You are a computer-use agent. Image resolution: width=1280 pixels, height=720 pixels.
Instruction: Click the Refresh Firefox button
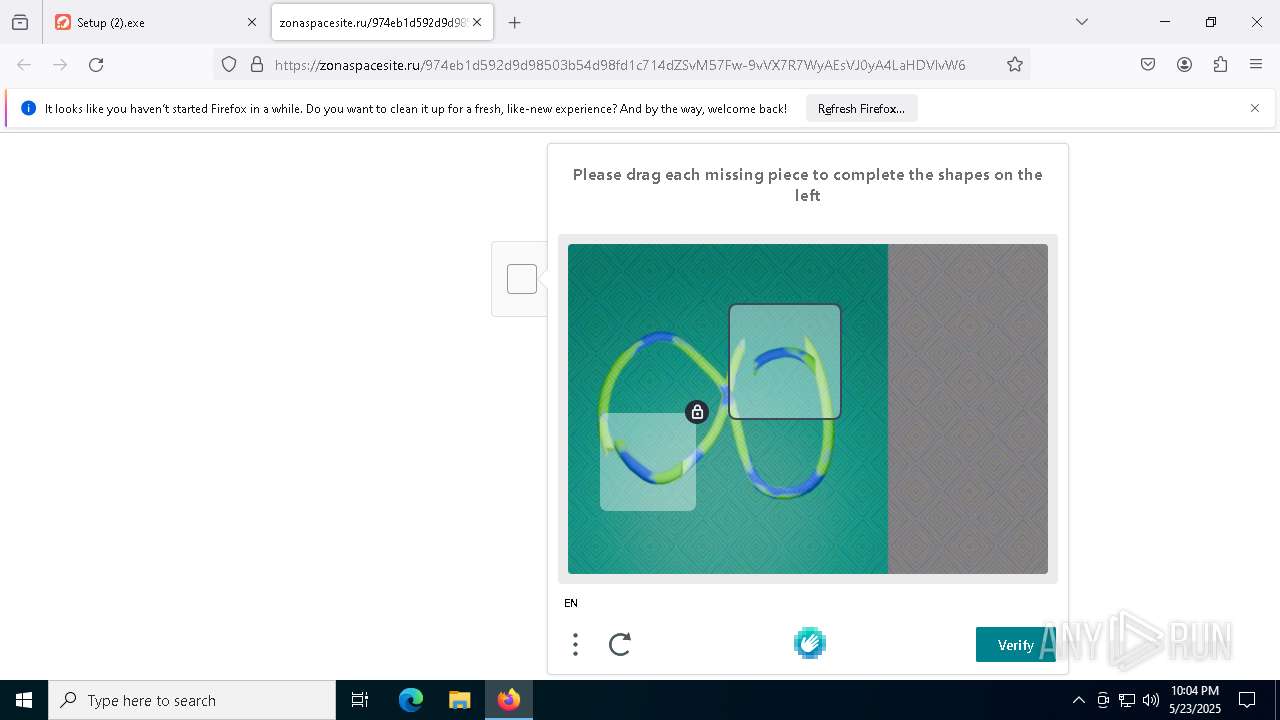point(861,108)
